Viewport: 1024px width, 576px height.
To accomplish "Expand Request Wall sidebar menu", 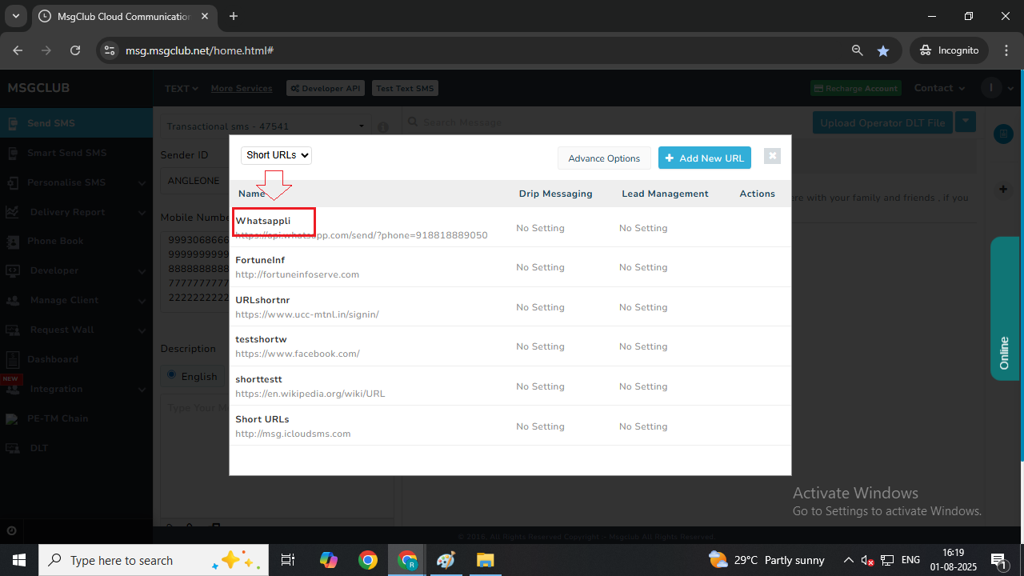I will [76, 330].
